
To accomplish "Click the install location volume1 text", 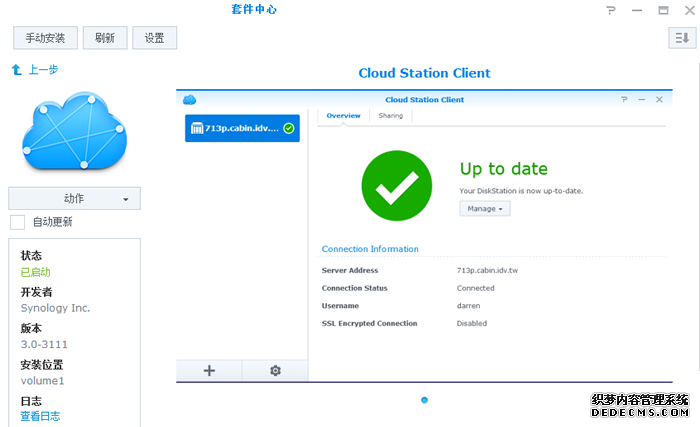I will tap(42, 381).
